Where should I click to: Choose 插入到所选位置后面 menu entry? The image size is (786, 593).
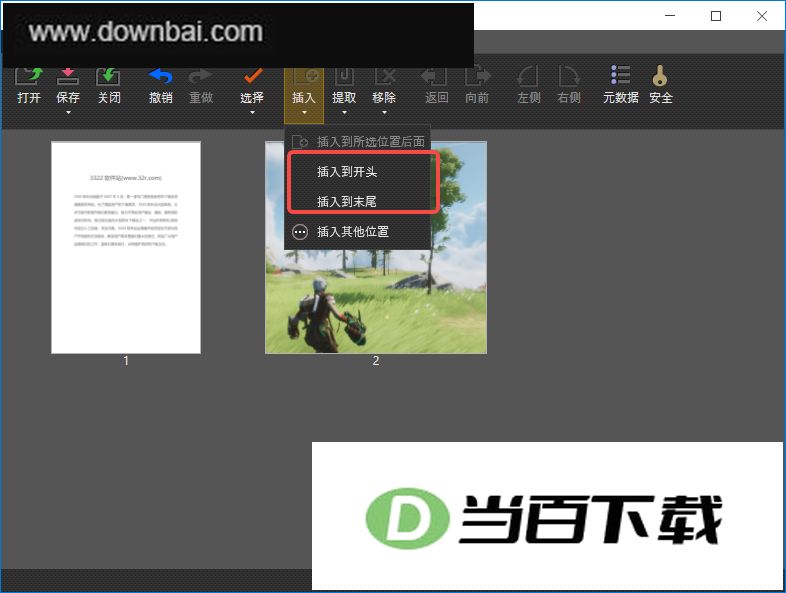click(357, 142)
